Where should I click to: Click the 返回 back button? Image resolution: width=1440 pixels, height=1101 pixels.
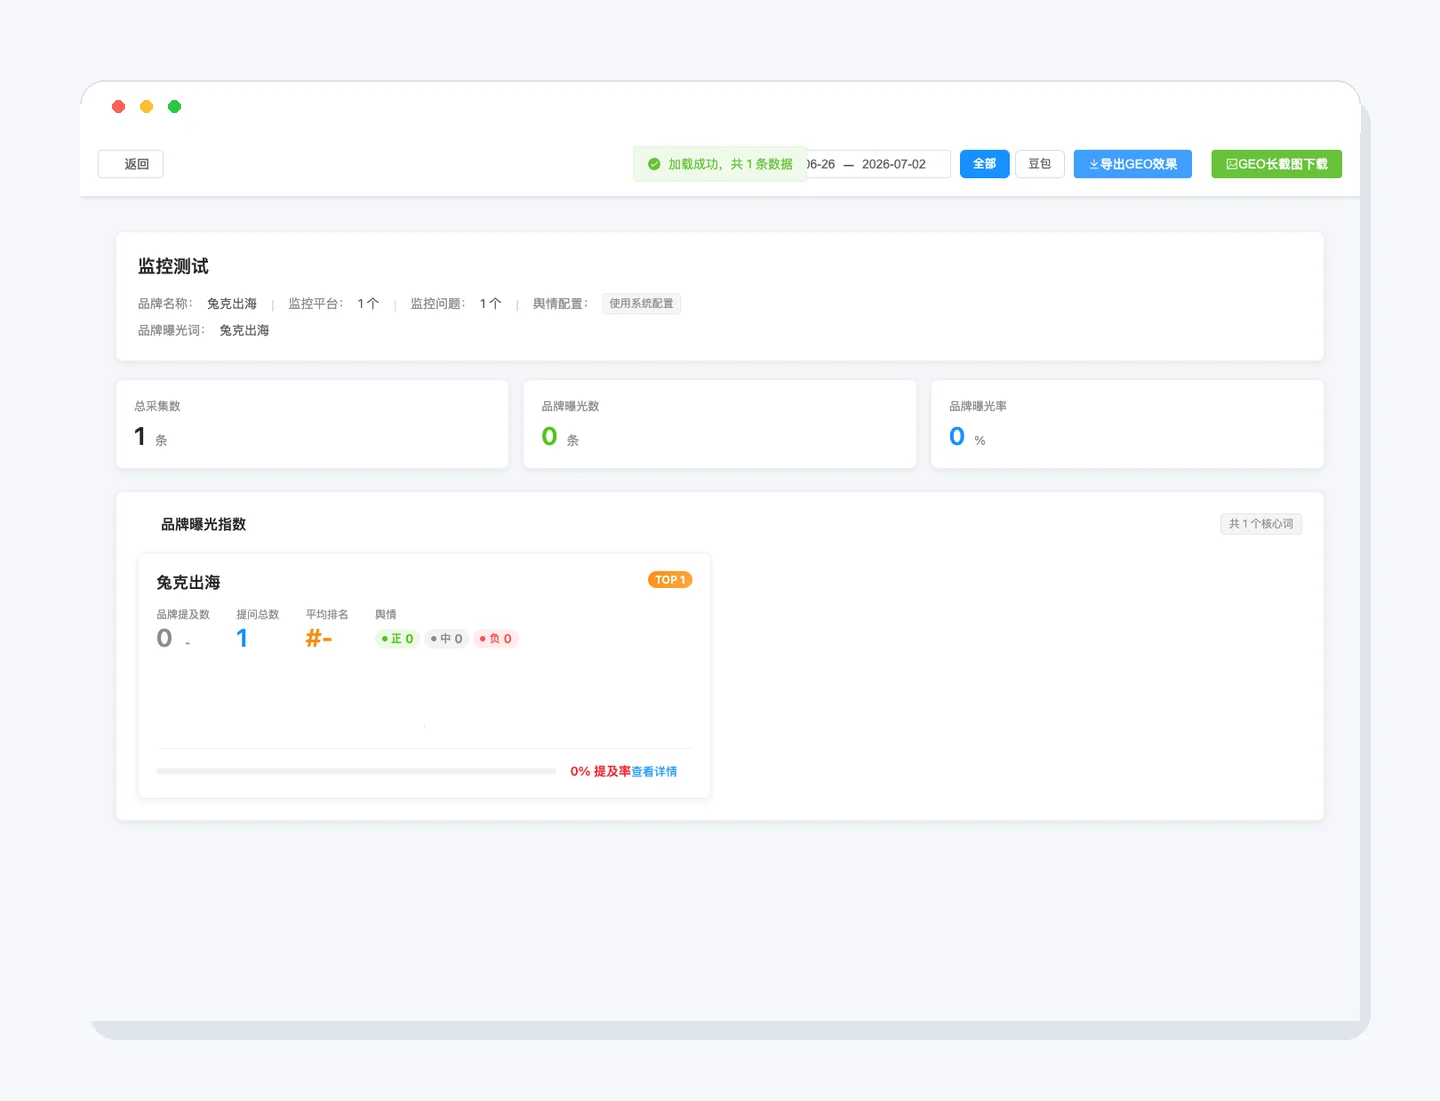131,164
